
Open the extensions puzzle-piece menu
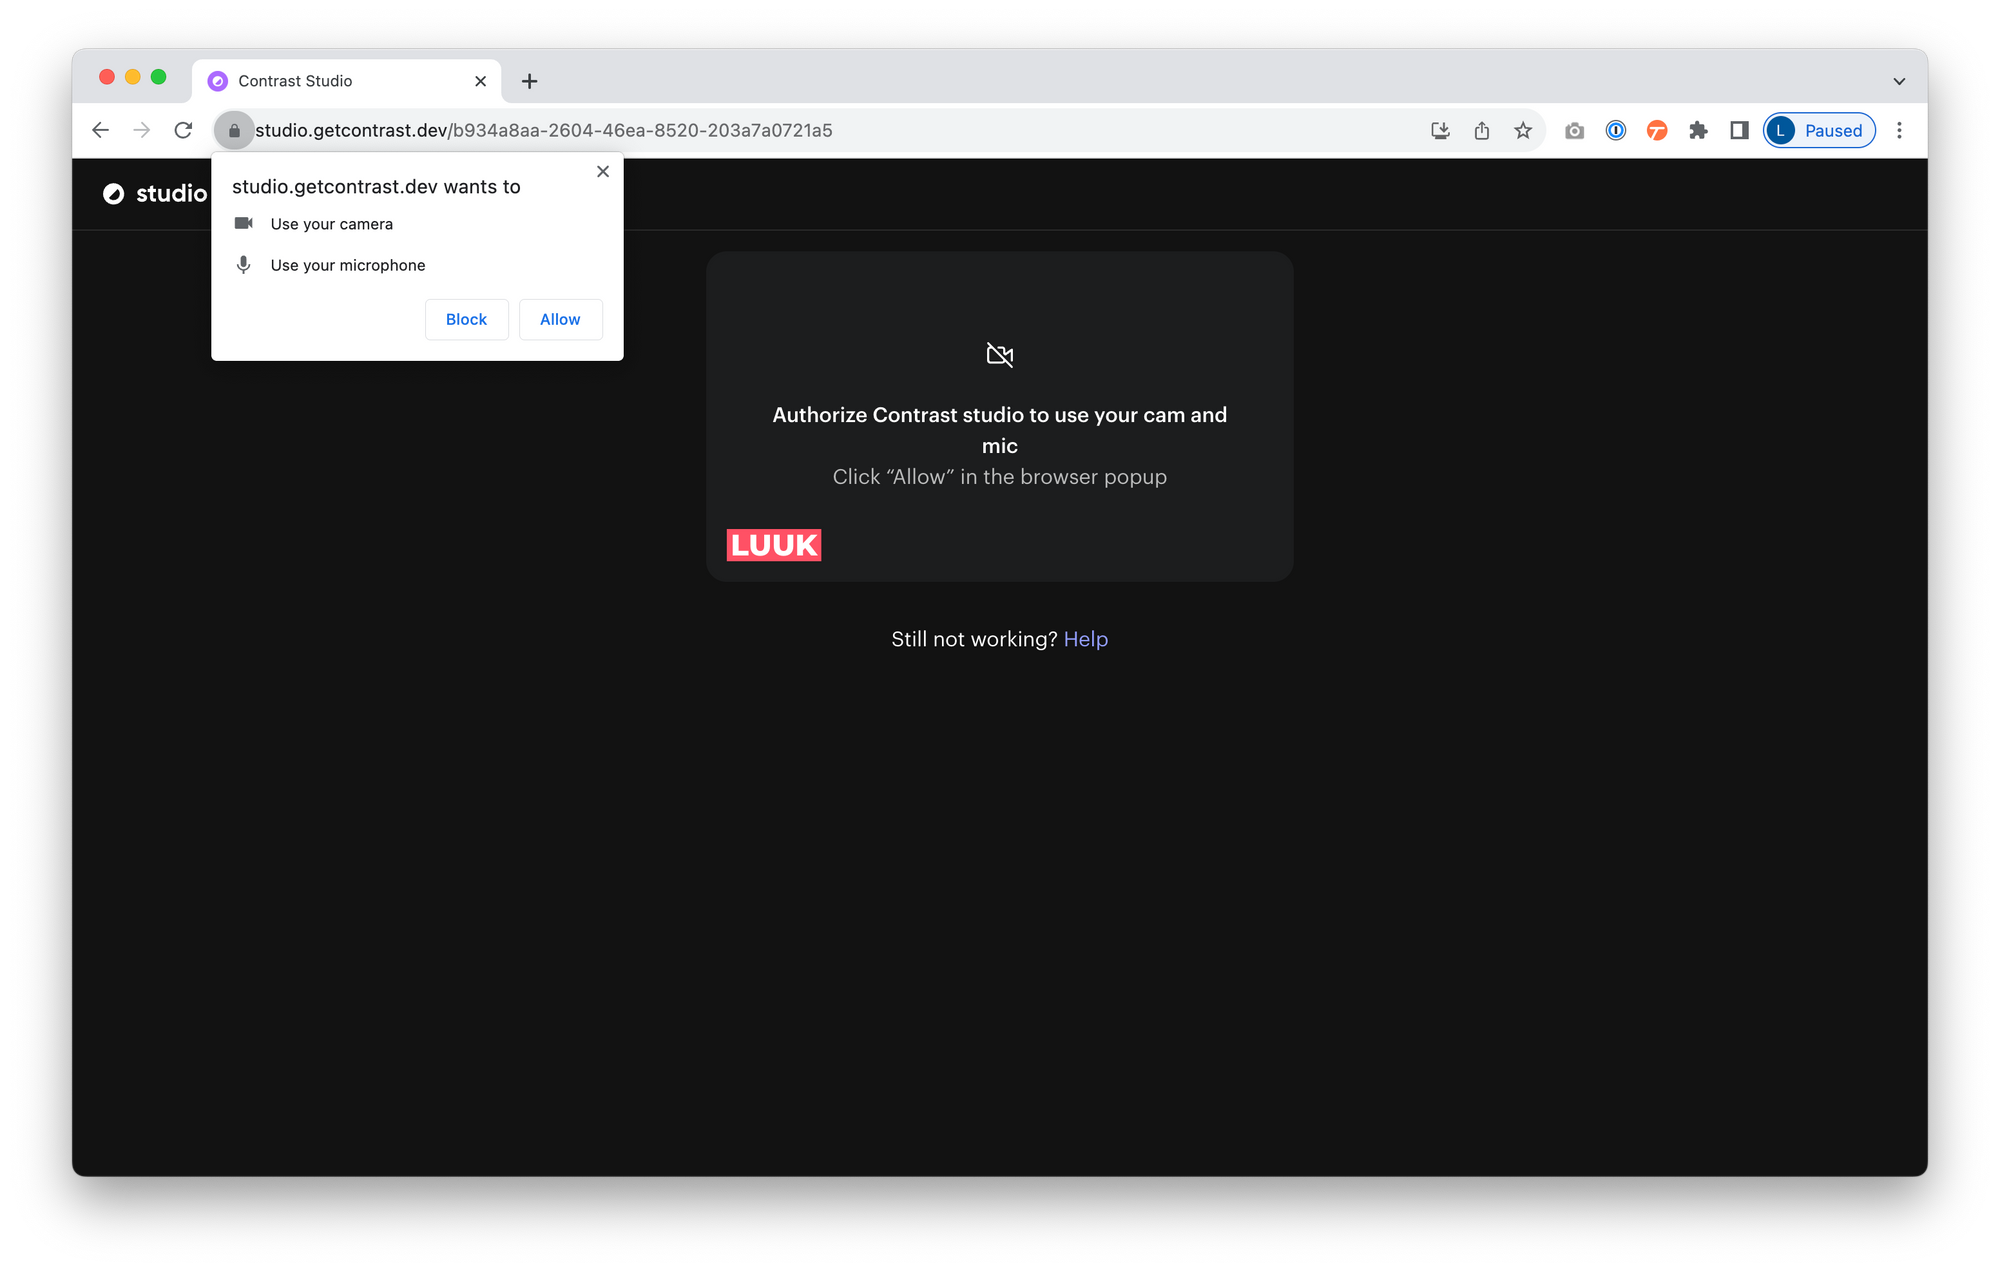[1698, 130]
